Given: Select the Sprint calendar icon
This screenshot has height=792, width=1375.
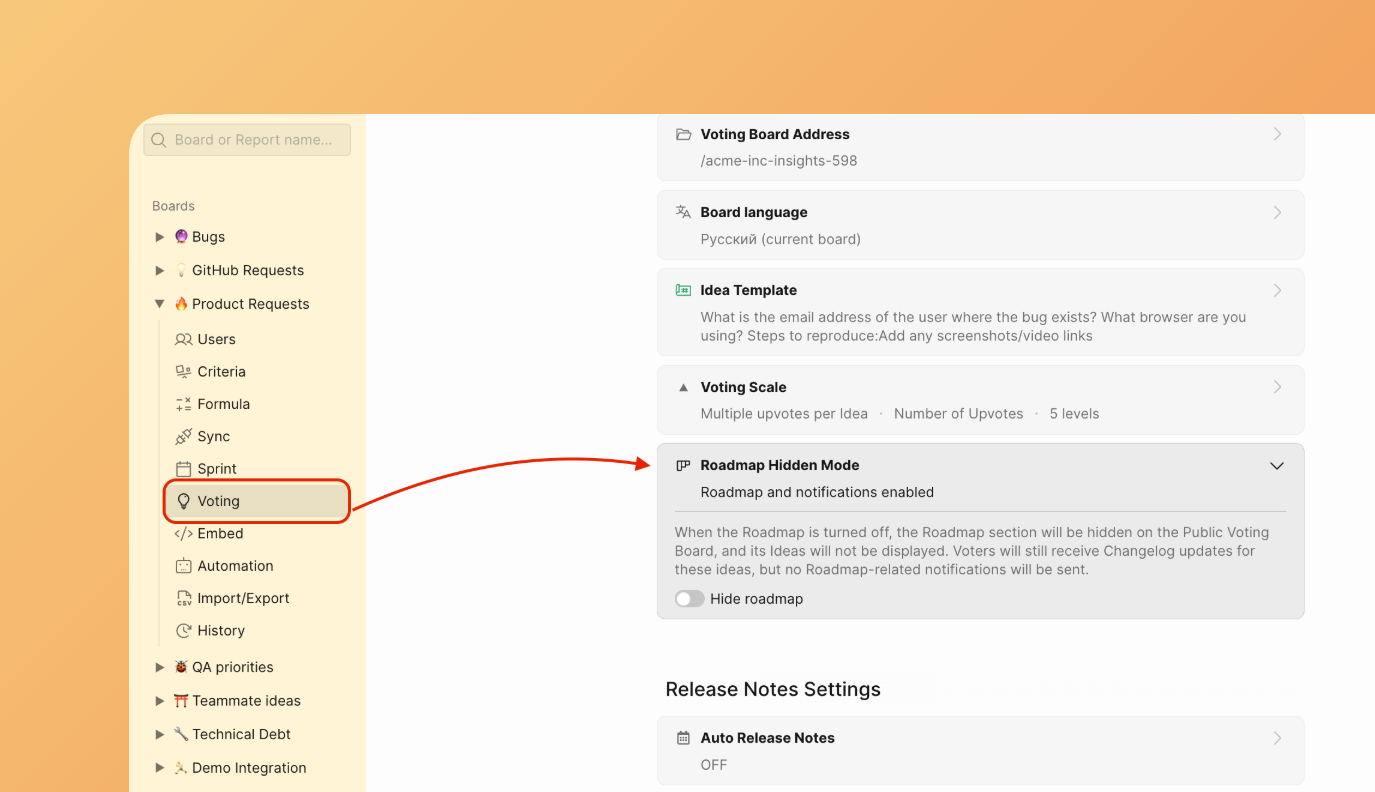Looking at the screenshot, I should pyautogui.click(x=184, y=468).
